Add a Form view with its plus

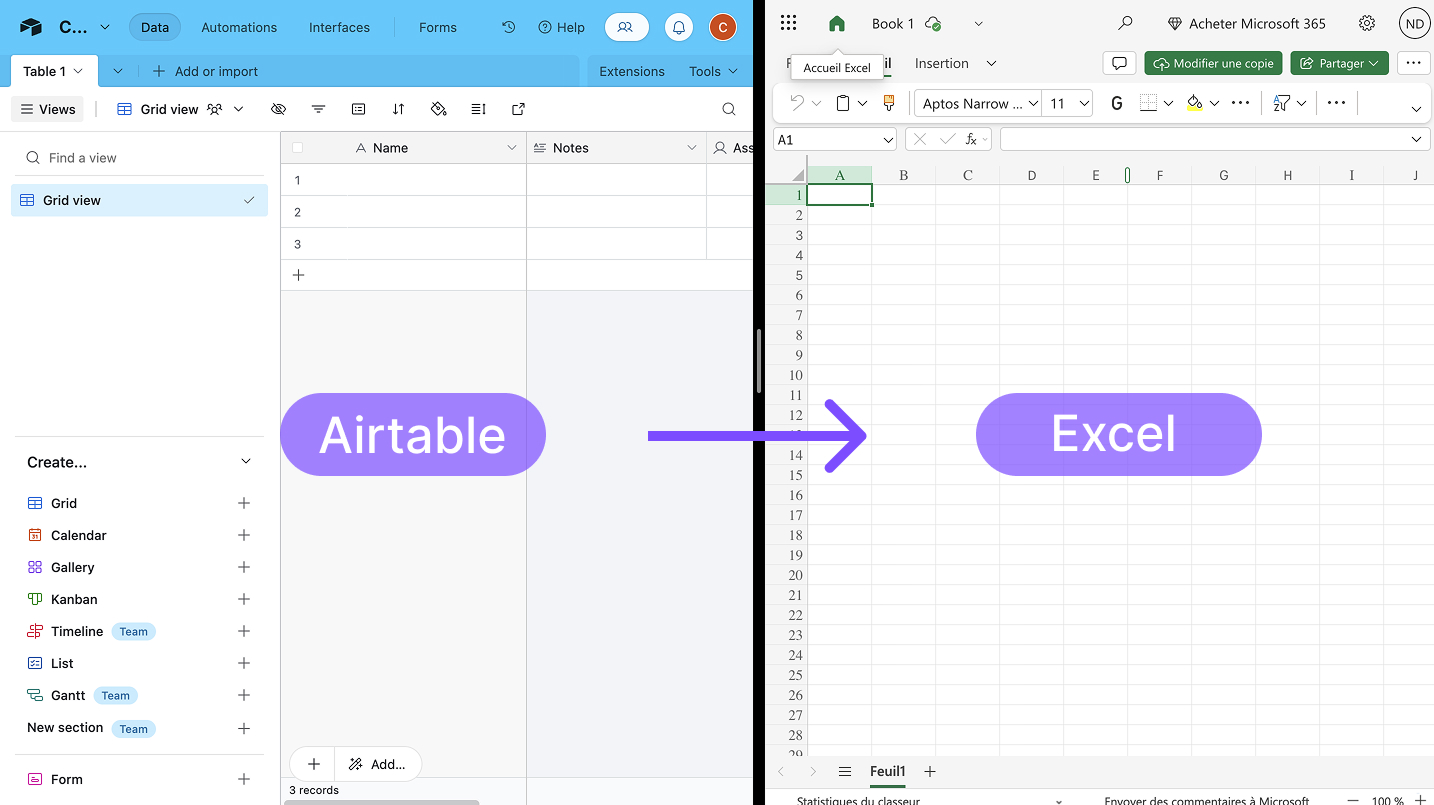[x=244, y=779]
